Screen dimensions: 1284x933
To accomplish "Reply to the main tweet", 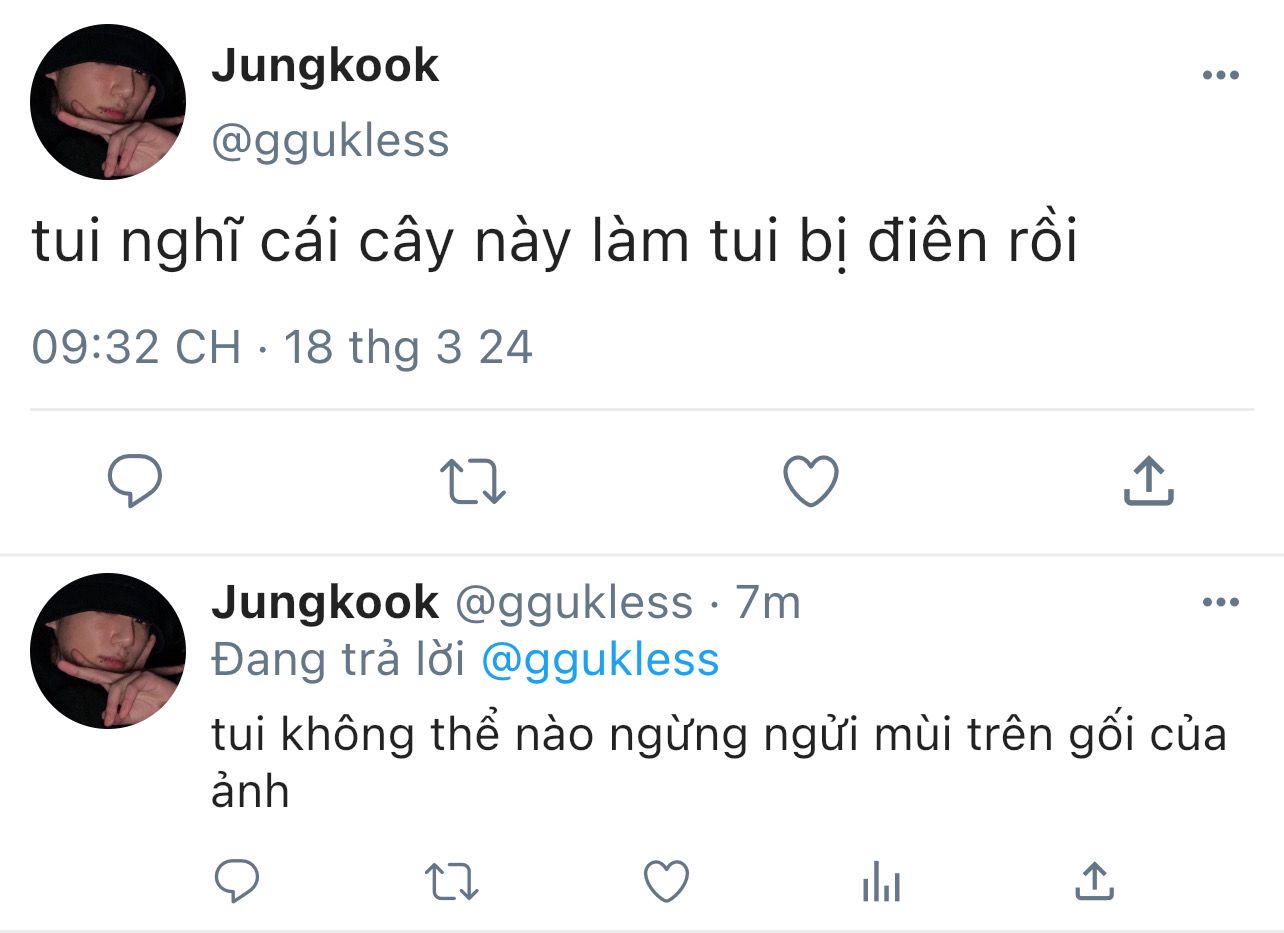I will point(135,482).
